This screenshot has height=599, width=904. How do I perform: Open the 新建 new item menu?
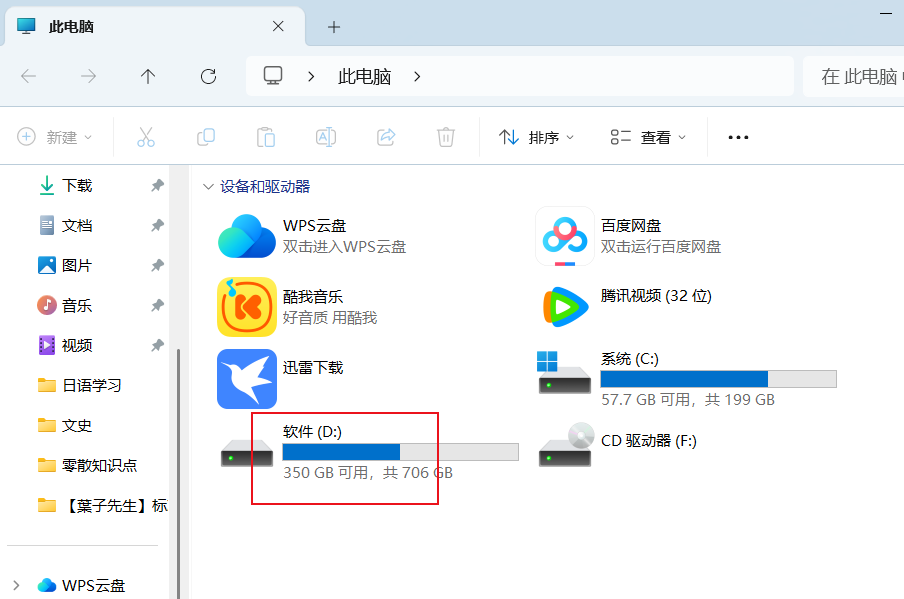55,137
